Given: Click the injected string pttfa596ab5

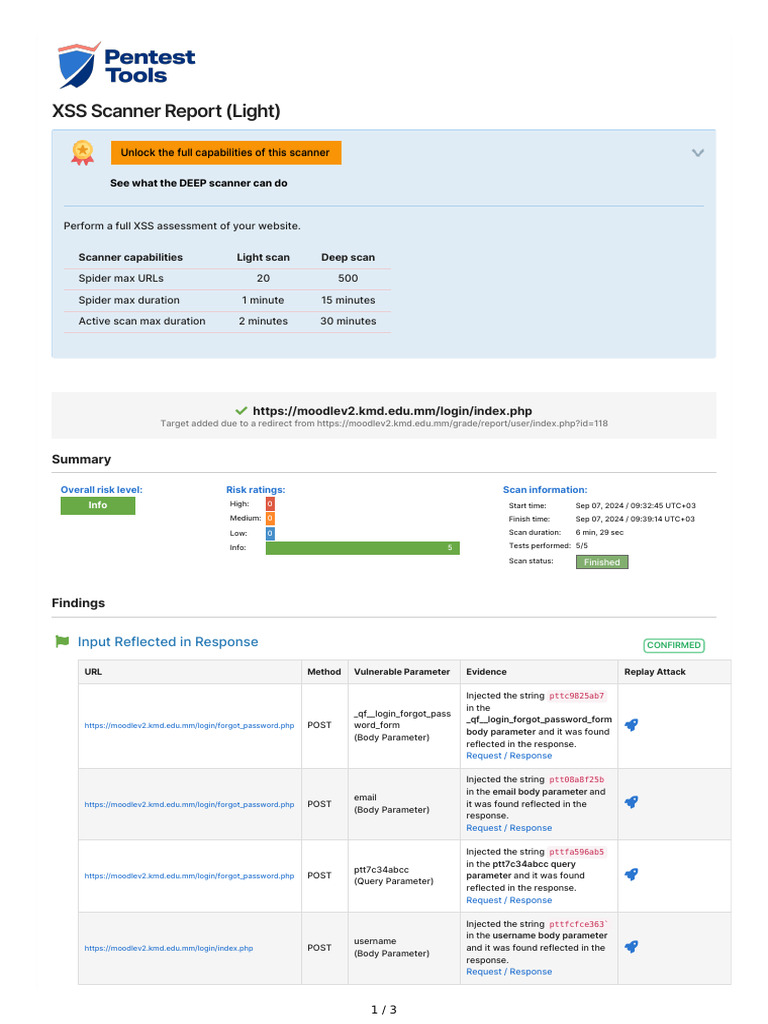Looking at the screenshot, I should pos(577,852).
